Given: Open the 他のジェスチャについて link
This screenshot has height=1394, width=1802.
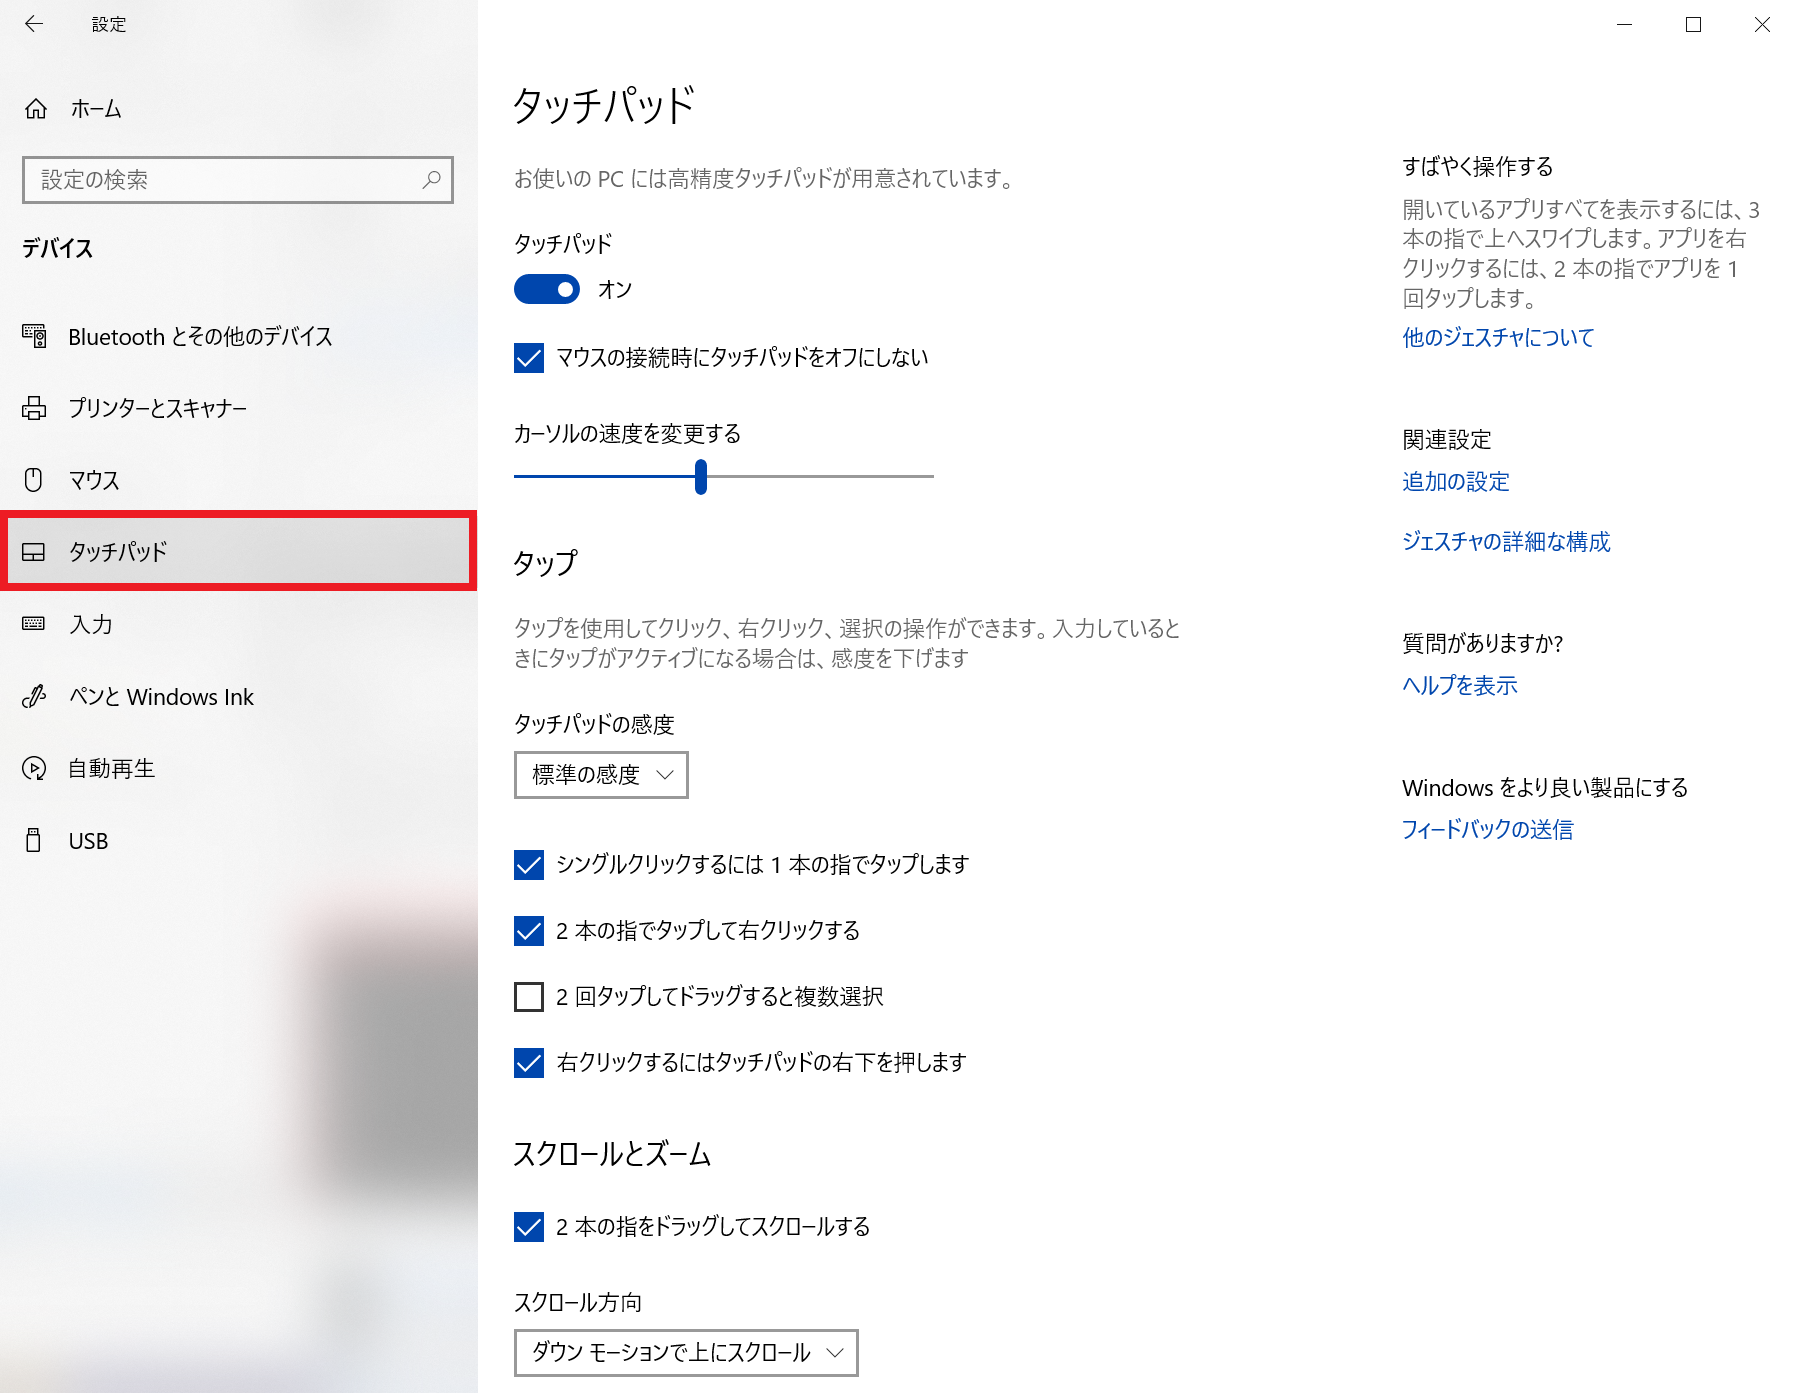Looking at the screenshot, I should coord(1497,338).
